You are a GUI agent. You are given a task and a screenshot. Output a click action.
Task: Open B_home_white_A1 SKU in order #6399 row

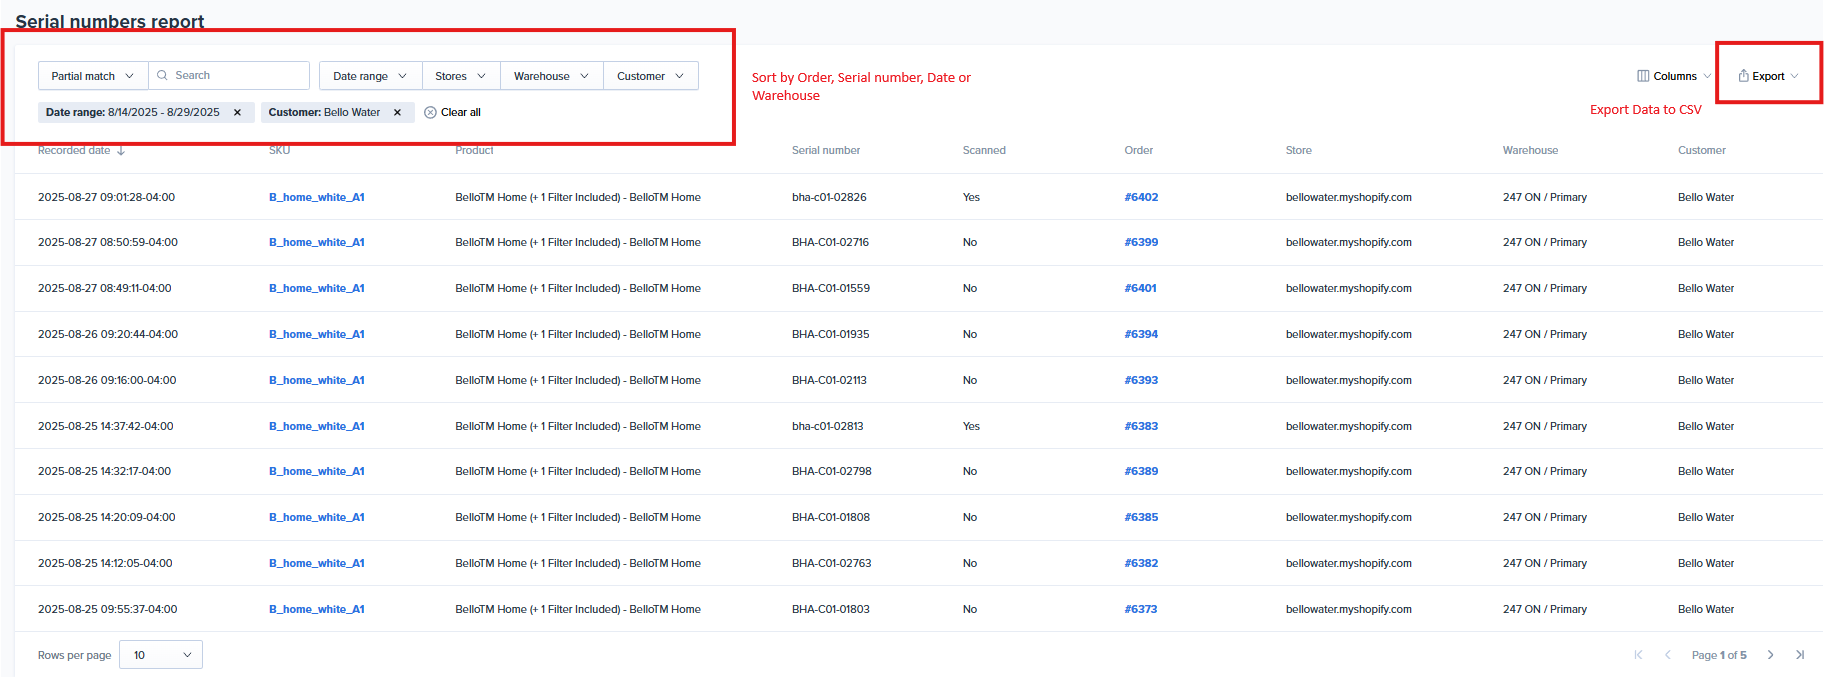(316, 242)
